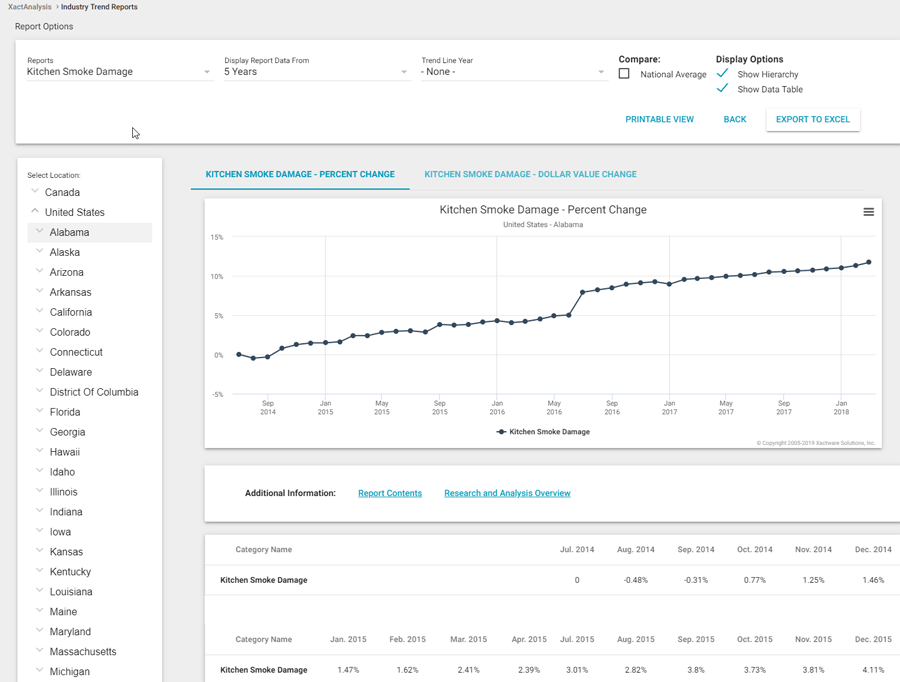The height and width of the screenshot is (682, 900).
Task: Open the Reports dropdown
Action: point(118,72)
